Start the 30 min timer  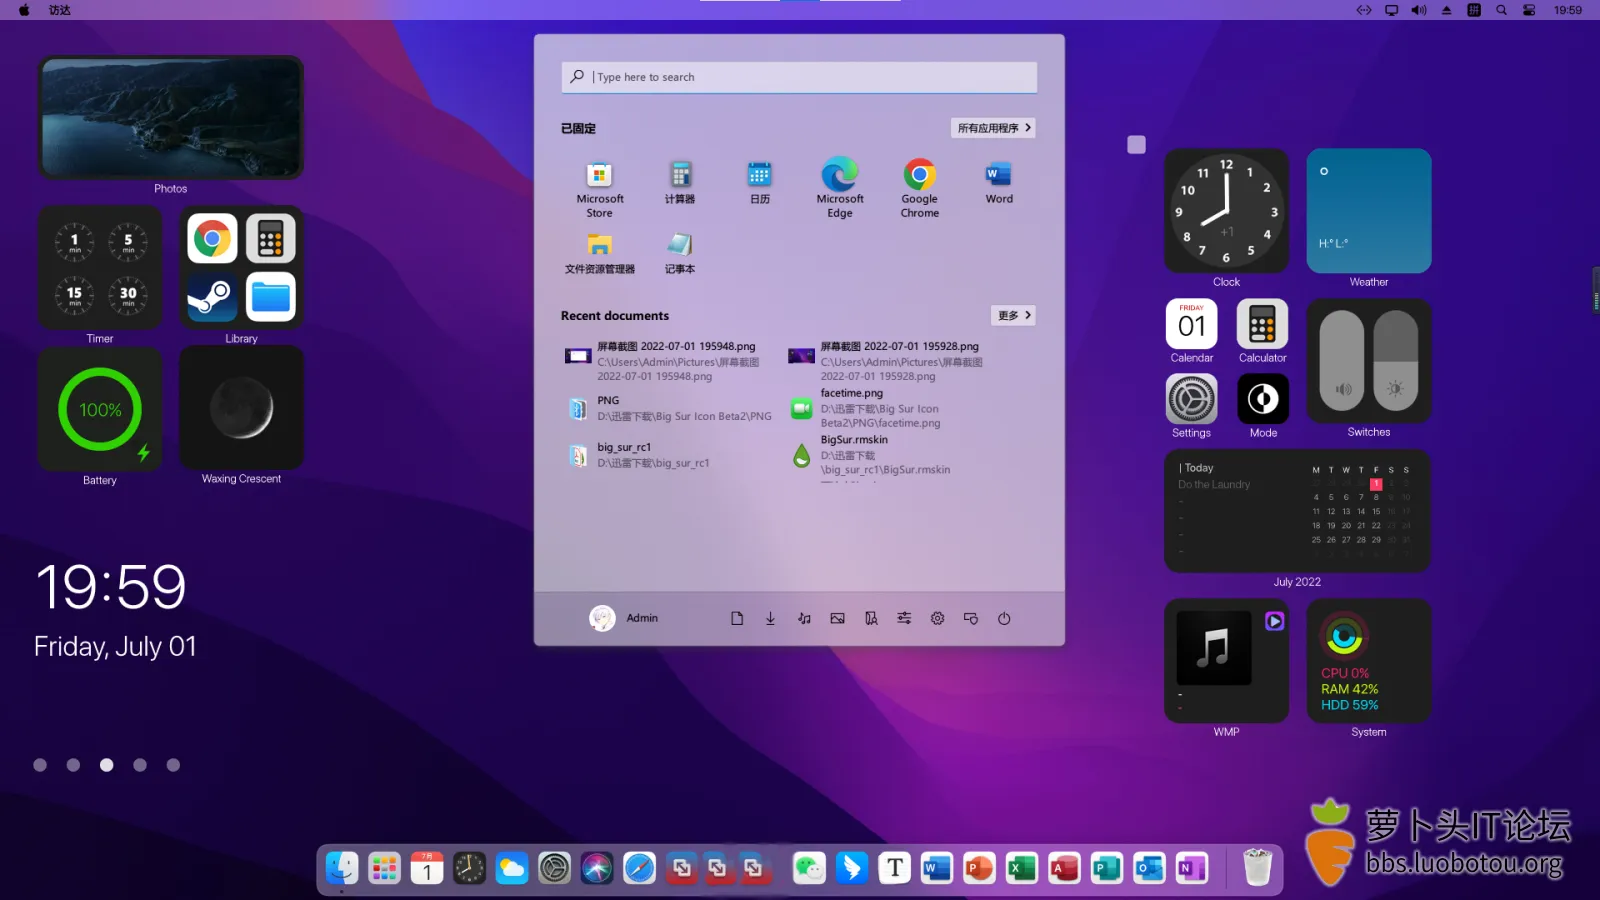(x=128, y=295)
